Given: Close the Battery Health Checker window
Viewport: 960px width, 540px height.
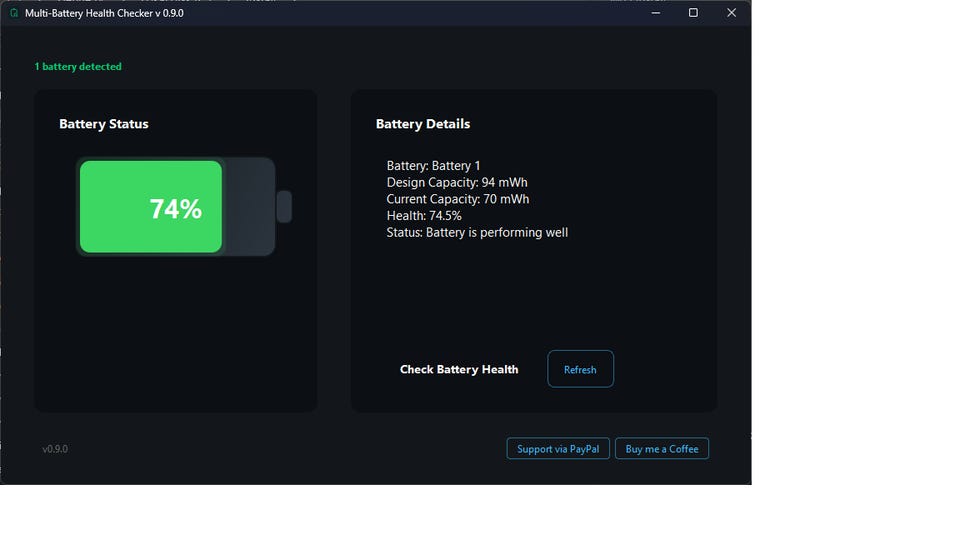Looking at the screenshot, I should click(731, 13).
